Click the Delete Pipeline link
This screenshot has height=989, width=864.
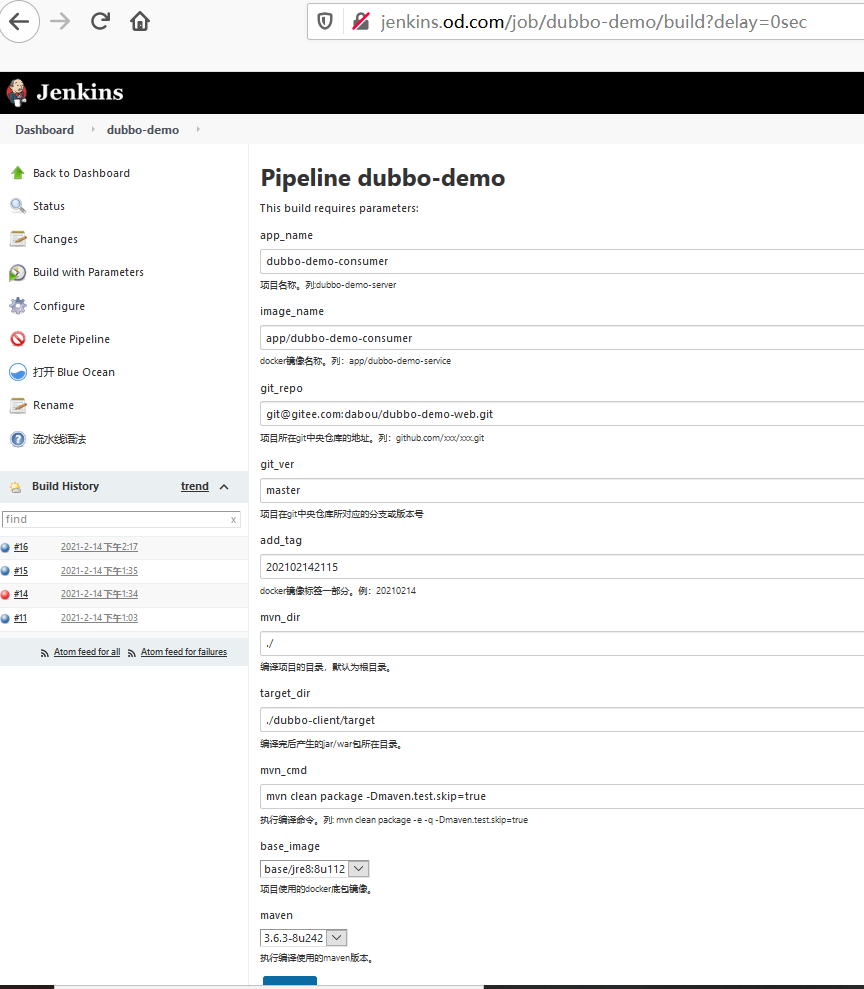pos(71,339)
